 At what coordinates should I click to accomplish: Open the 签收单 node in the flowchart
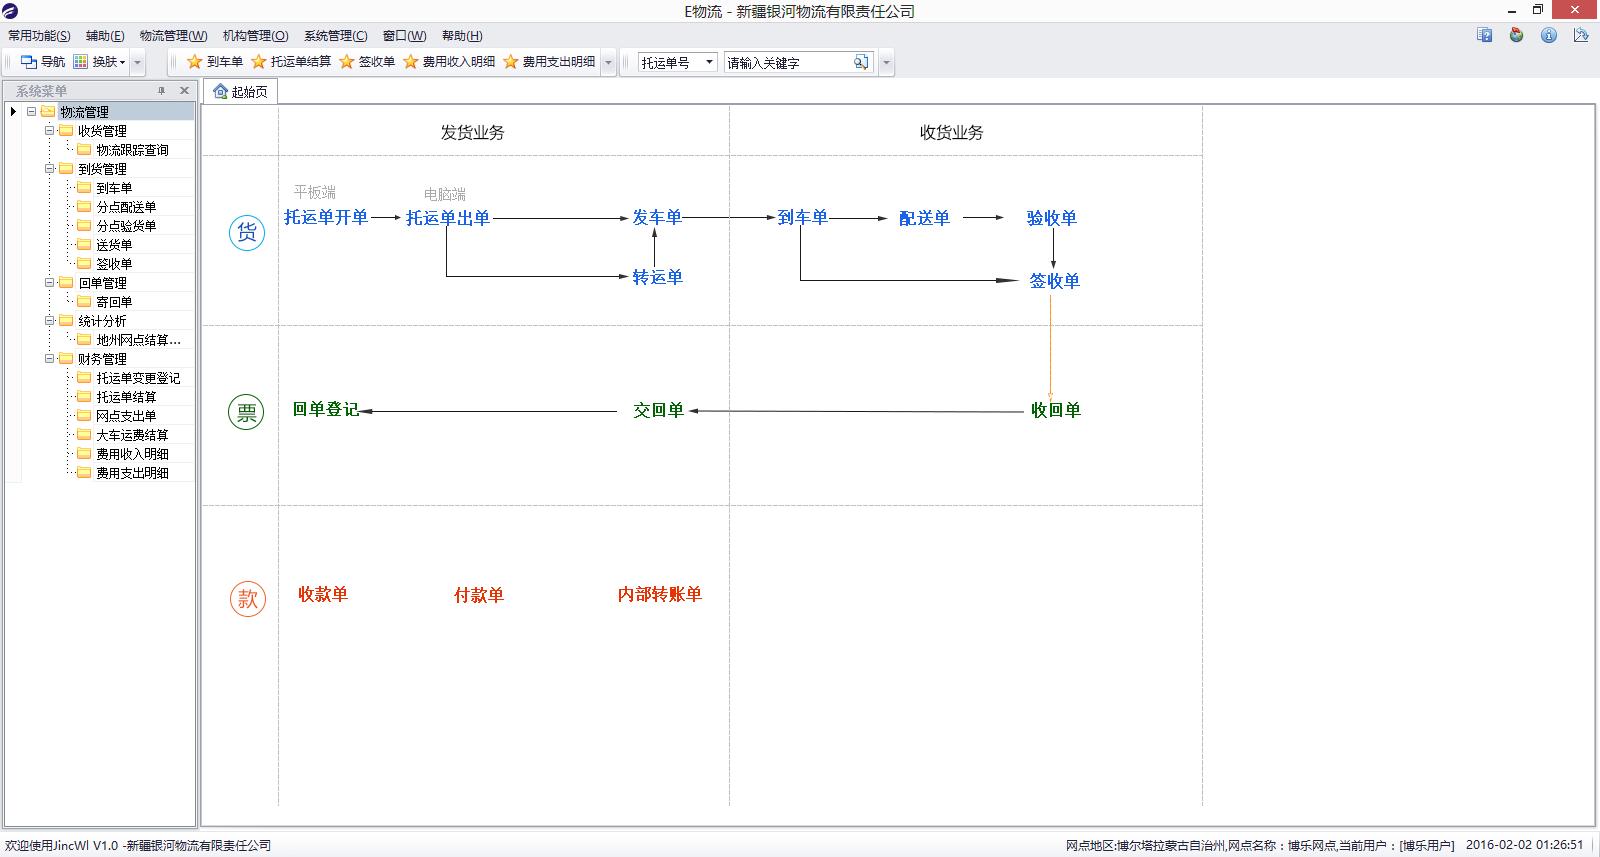coord(1054,281)
